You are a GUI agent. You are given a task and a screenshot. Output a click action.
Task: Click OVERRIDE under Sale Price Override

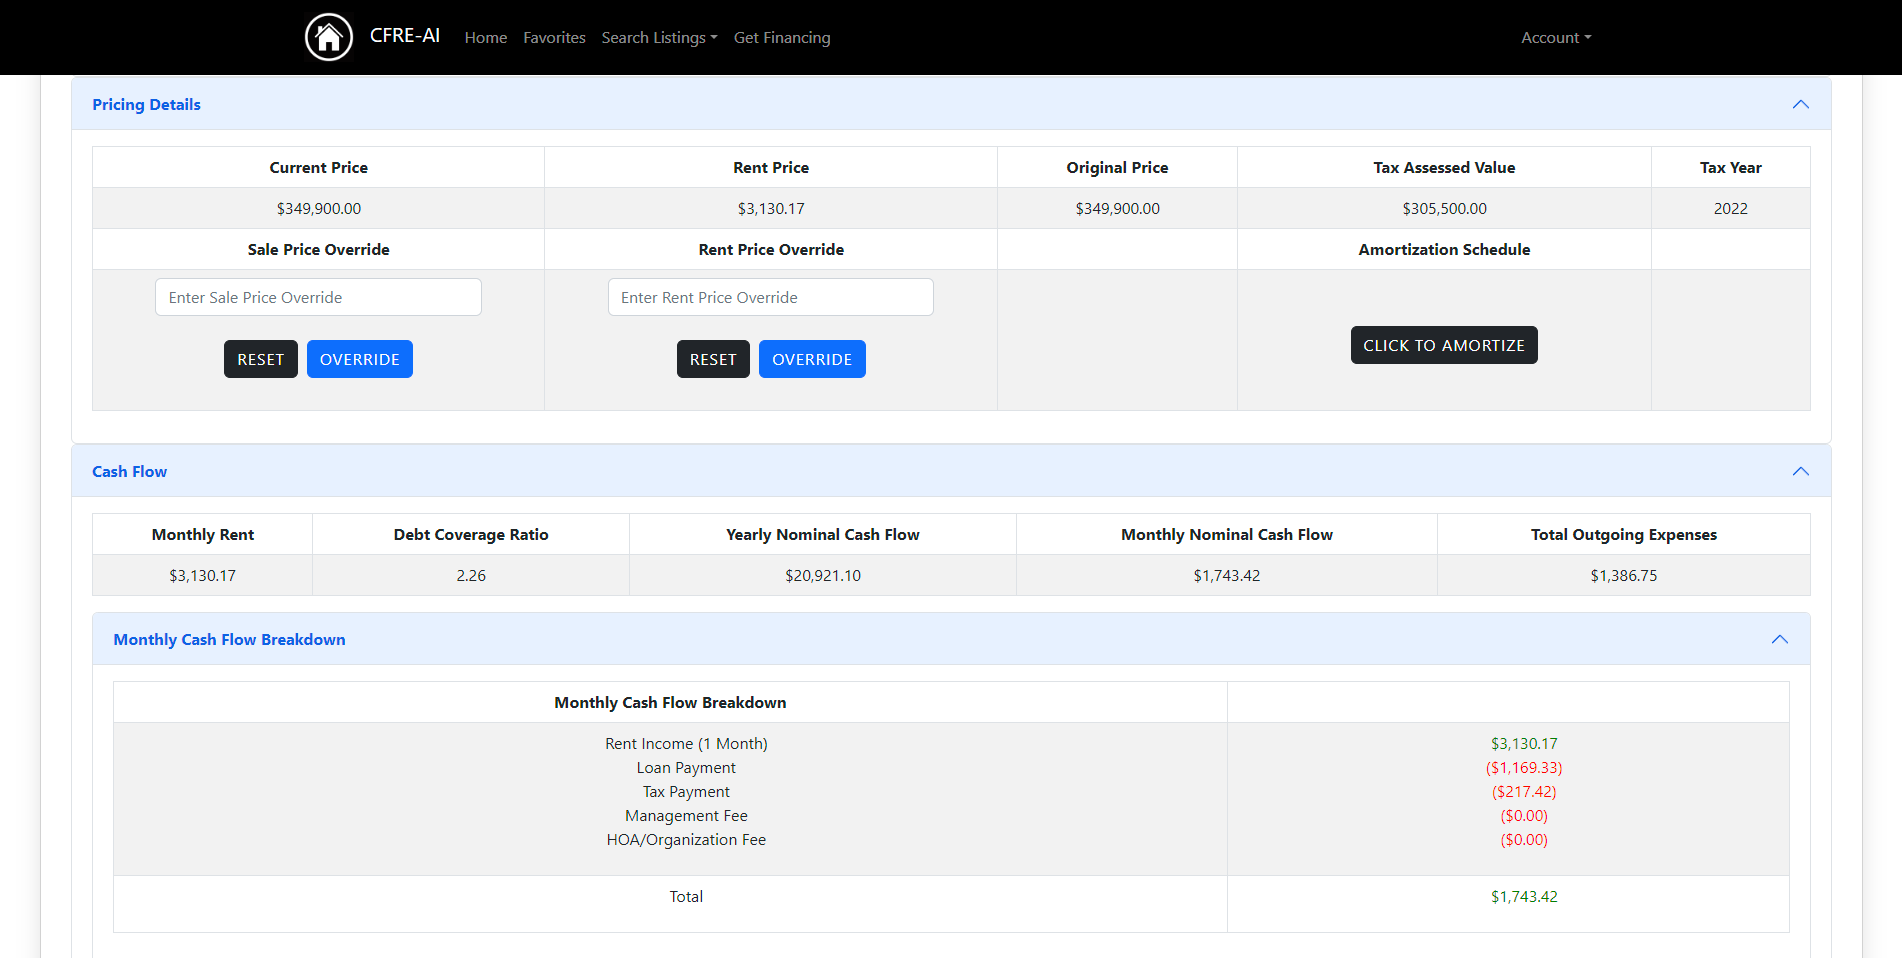(360, 359)
